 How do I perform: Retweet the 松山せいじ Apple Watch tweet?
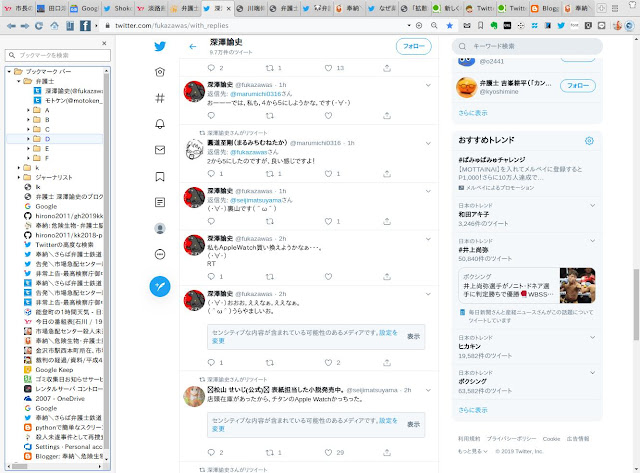pos(270,452)
